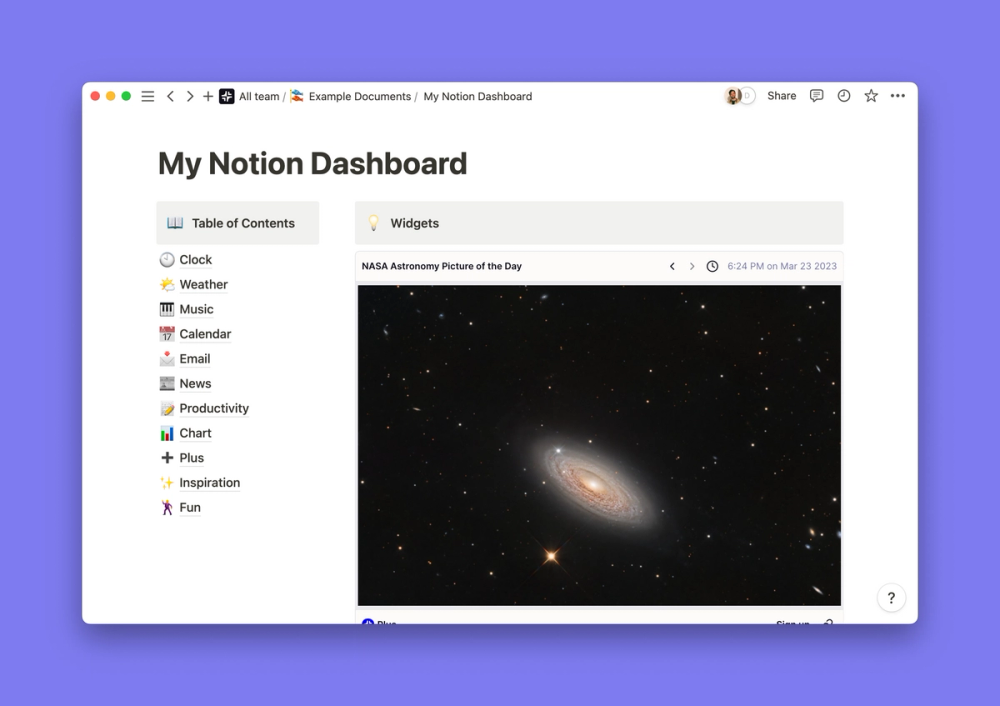Favorite the page with star icon
Viewport: 1000px width, 706px height.
[x=871, y=96]
